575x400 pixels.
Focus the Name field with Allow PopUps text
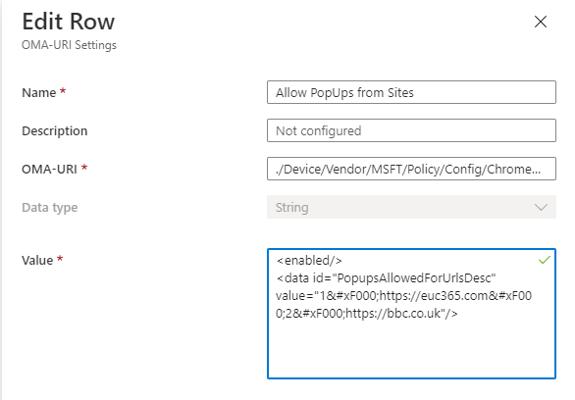(x=411, y=92)
